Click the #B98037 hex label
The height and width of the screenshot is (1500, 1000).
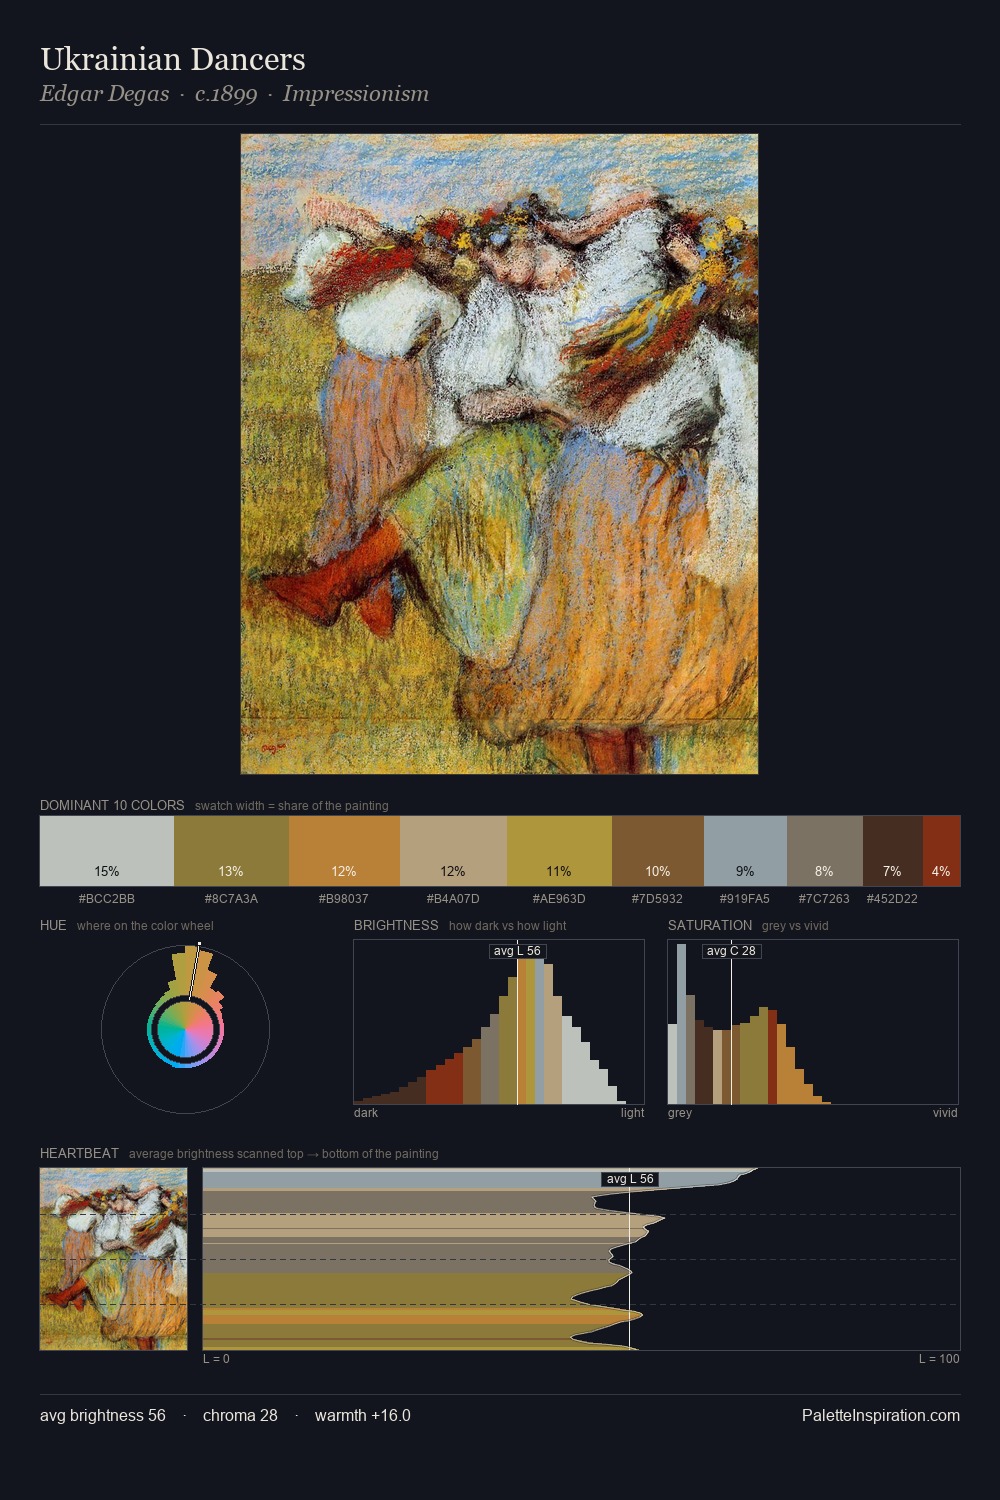(344, 899)
